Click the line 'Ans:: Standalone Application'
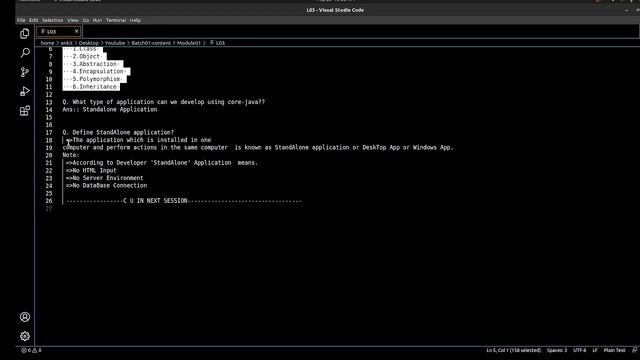The height and width of the screenshot is (360, 640). (110, 109)
